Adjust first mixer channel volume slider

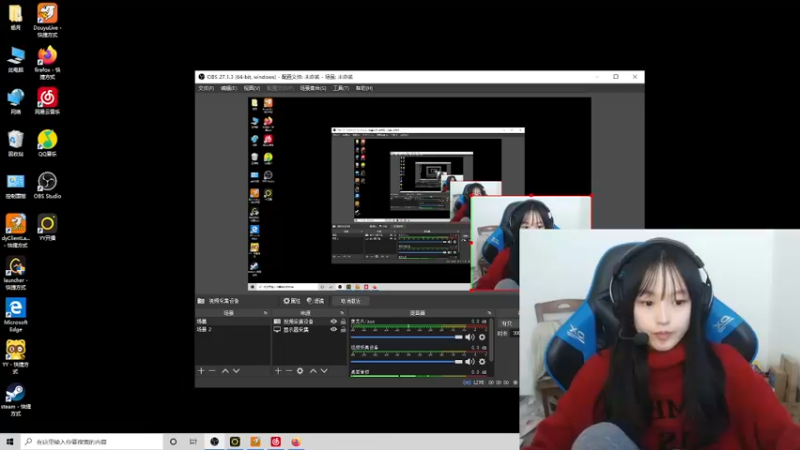pos(407,337)
